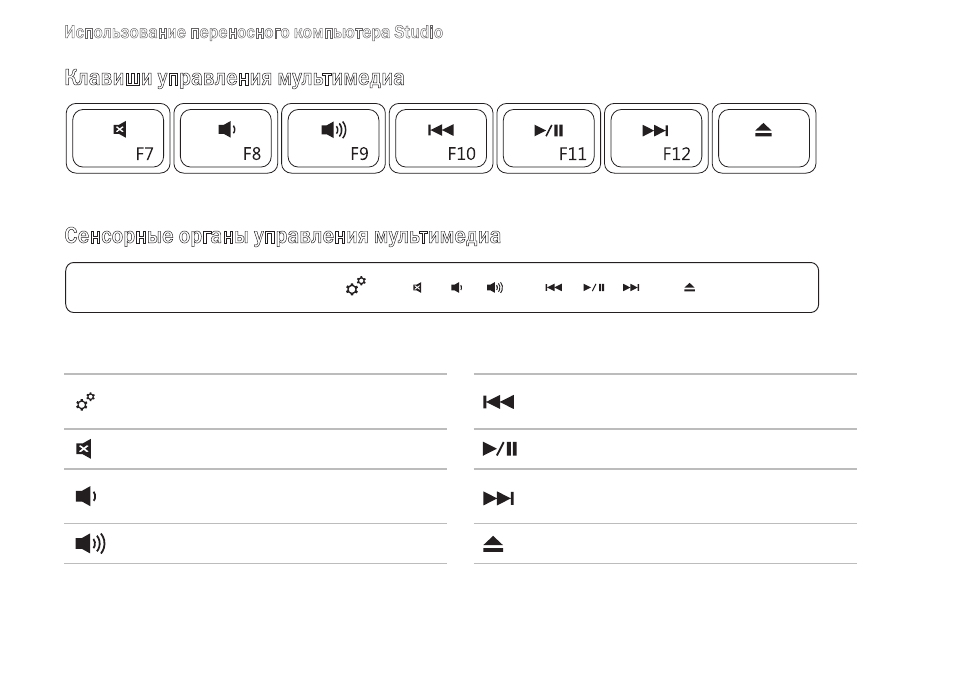Tap volume down icon in touch strip

[x=456, y=288]
